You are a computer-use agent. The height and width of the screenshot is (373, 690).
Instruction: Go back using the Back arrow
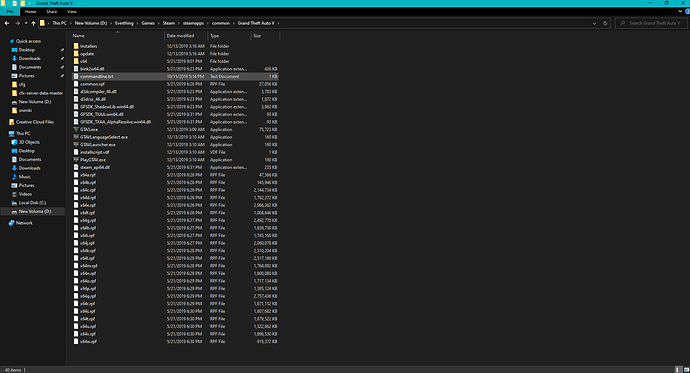pyautogui.click(x=7, y=23)
